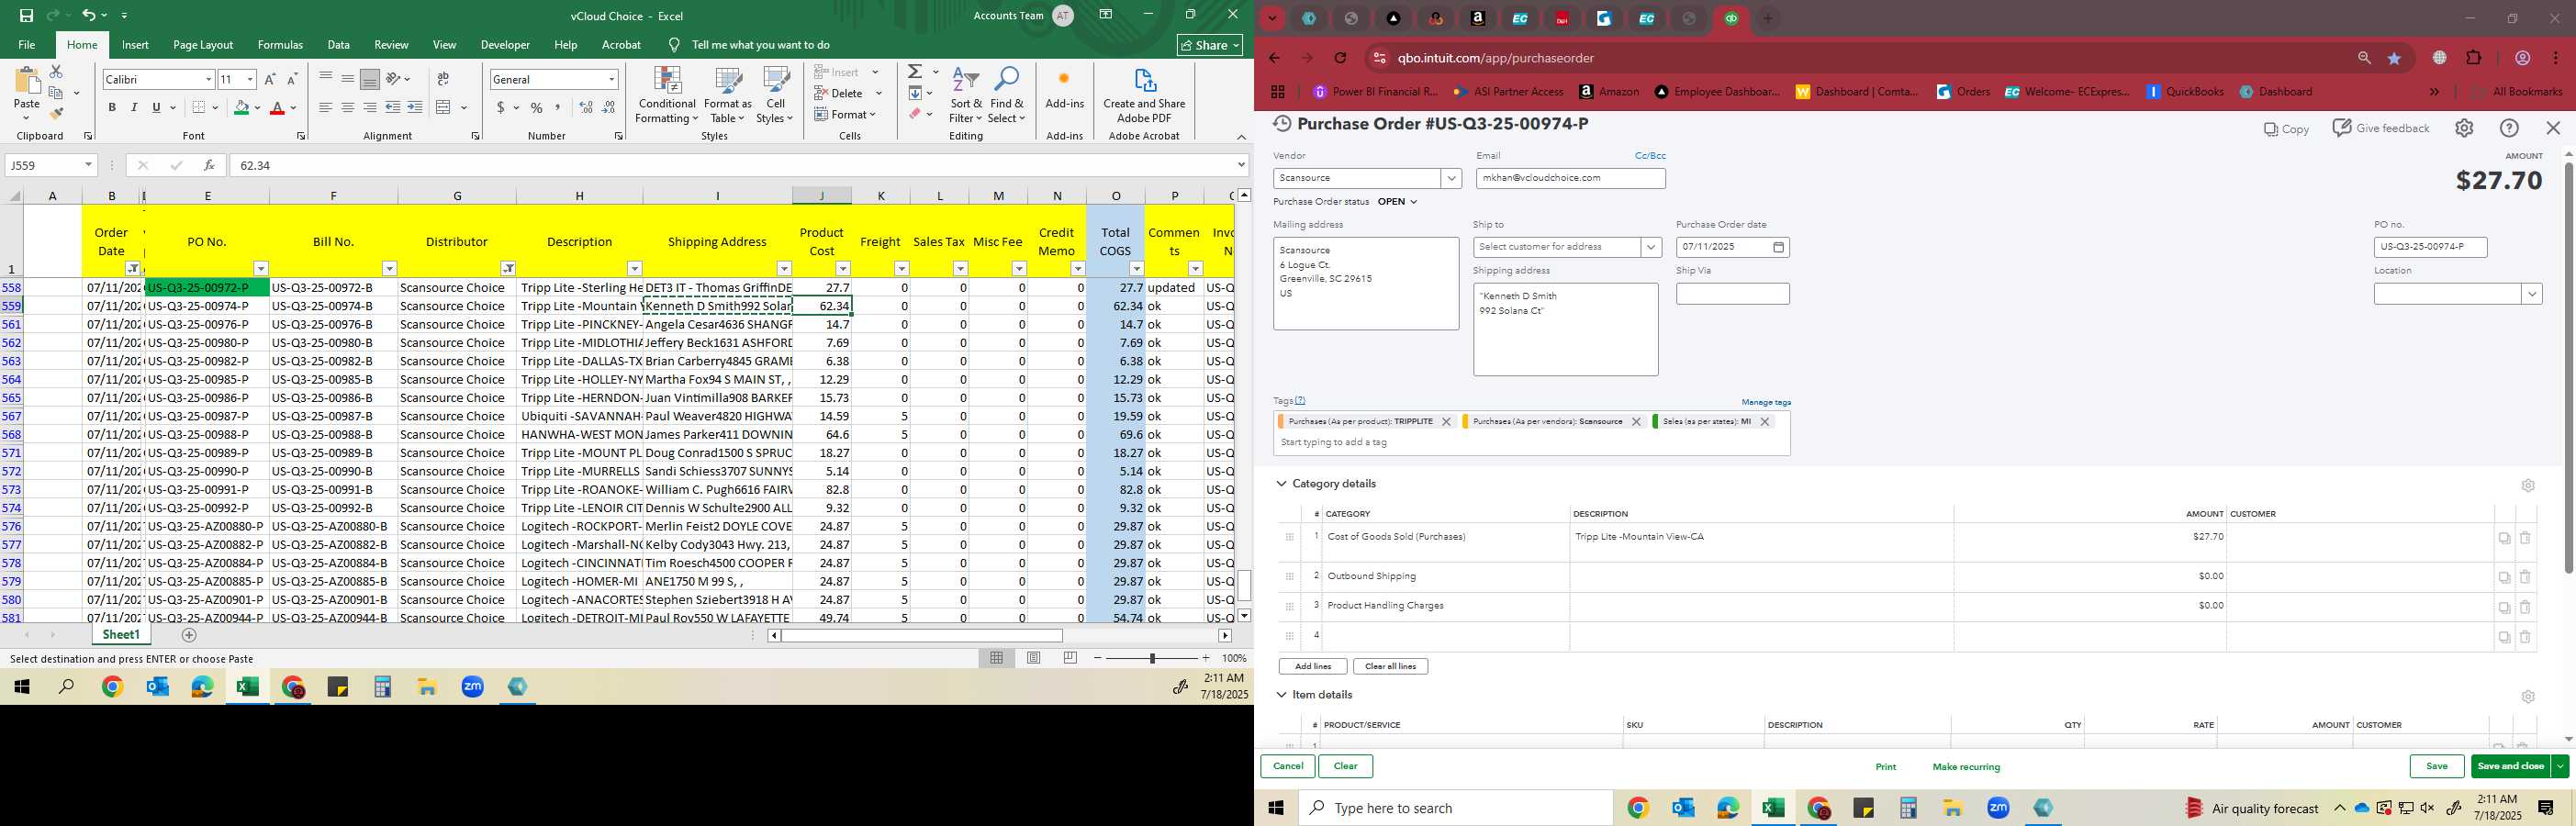The height and width of the screenshot is (826, 2576).
Task: Open the PO No. column filter
Action: 261,268
